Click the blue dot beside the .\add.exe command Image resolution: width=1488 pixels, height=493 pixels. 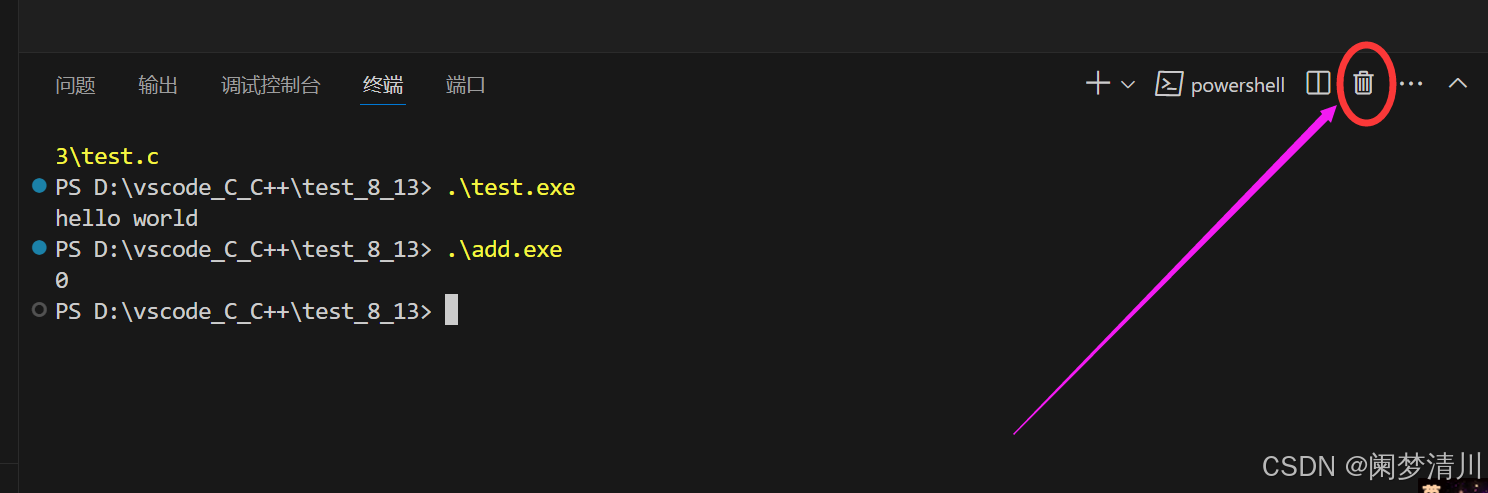click(39, 247)
